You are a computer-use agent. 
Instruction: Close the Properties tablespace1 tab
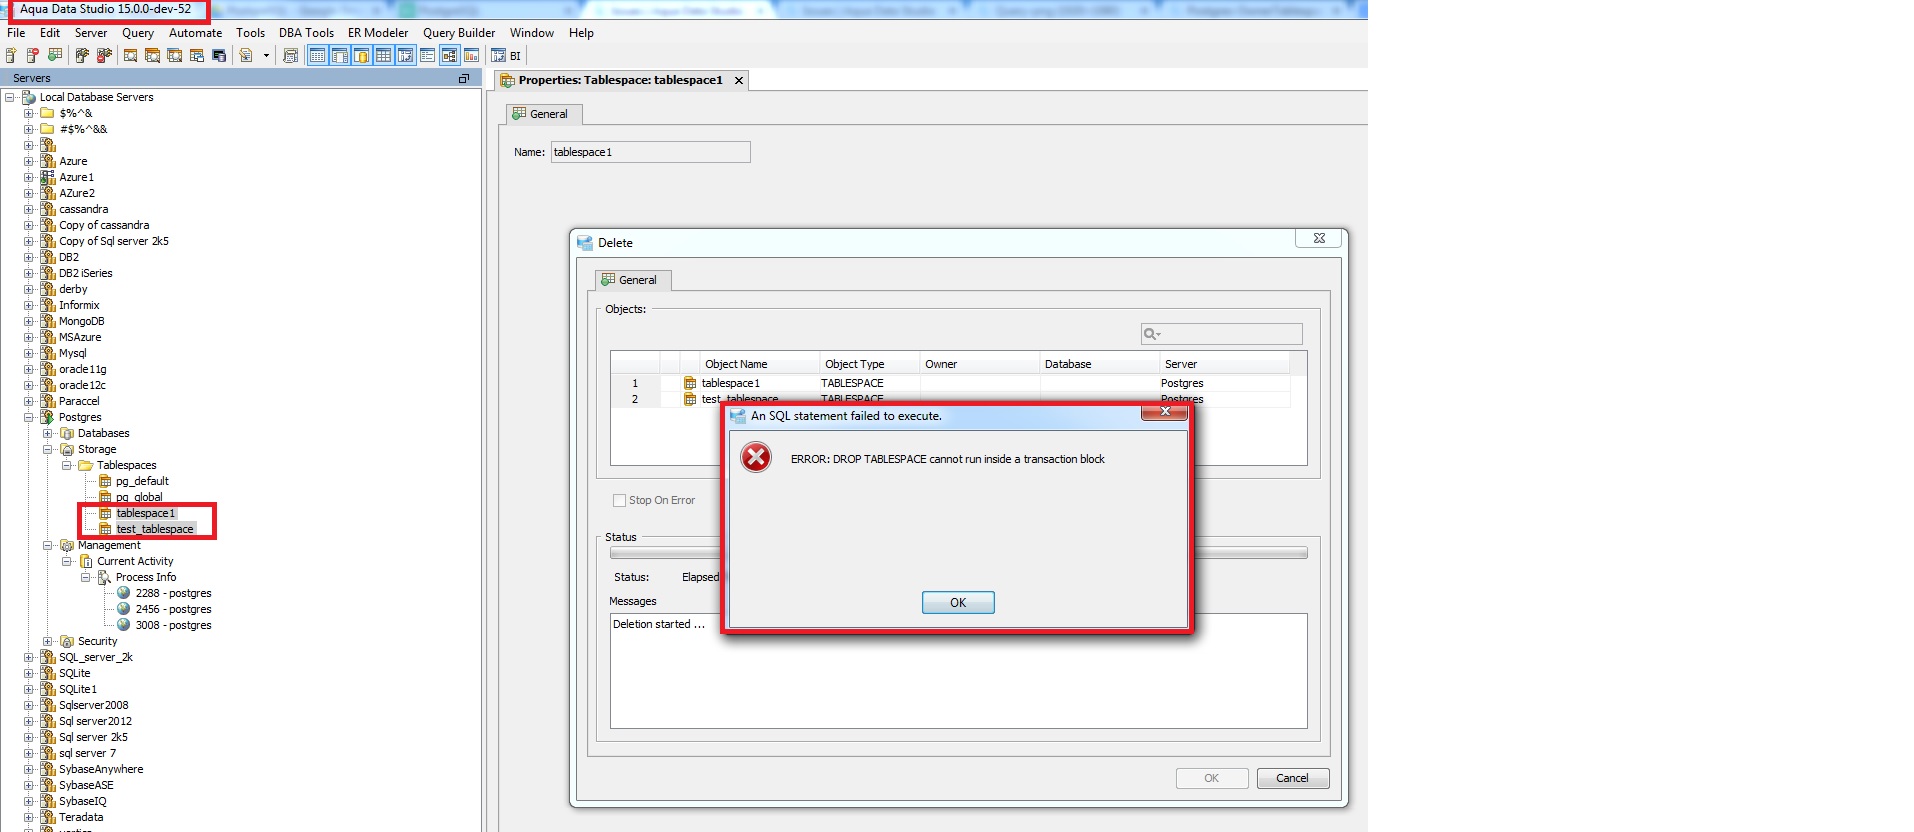pyautogui.click(x=739, y=80)
